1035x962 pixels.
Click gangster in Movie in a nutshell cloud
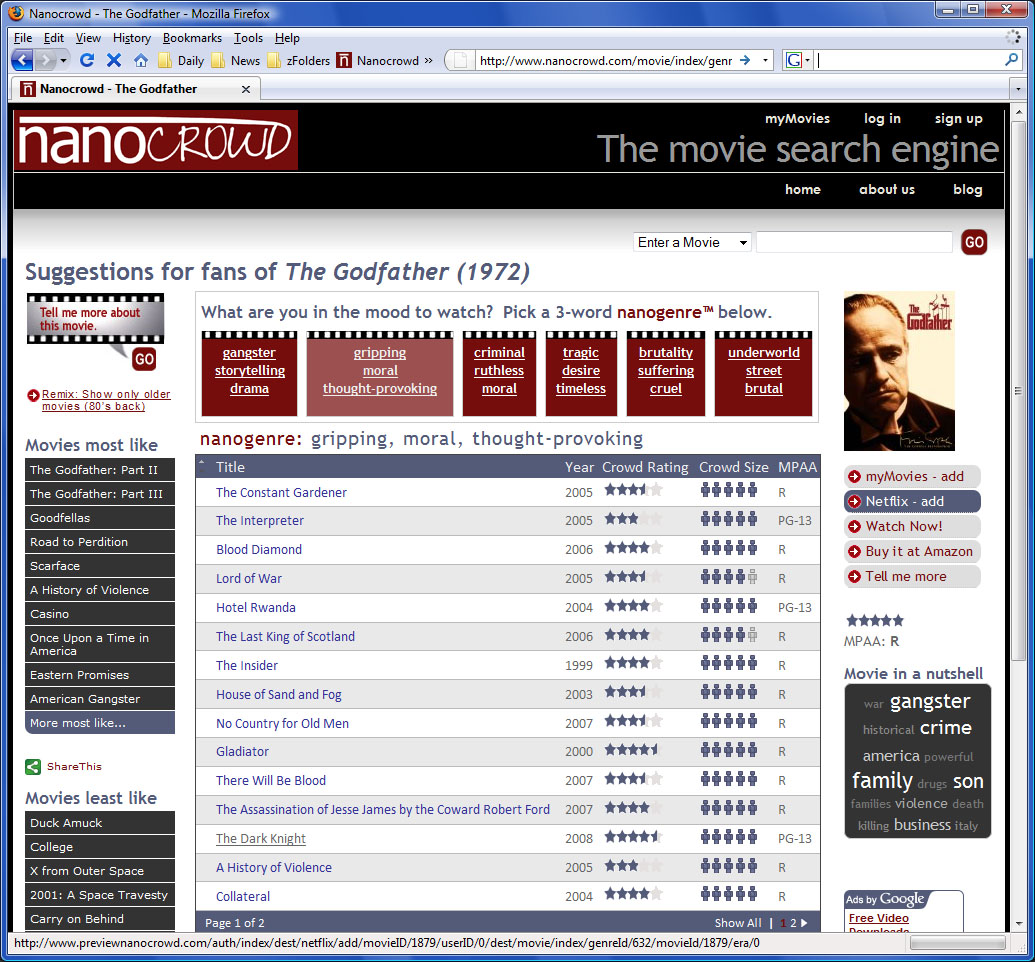(929, 701)
